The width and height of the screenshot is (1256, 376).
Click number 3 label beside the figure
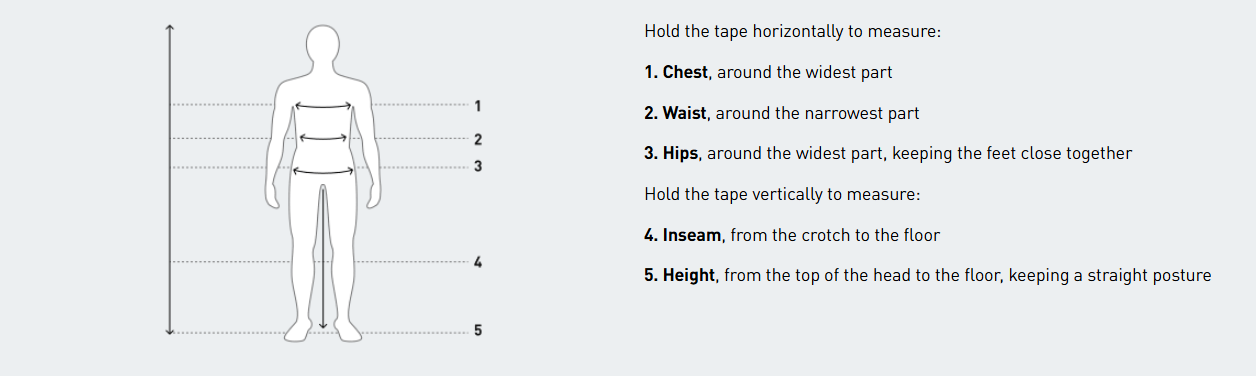point(478,166)
